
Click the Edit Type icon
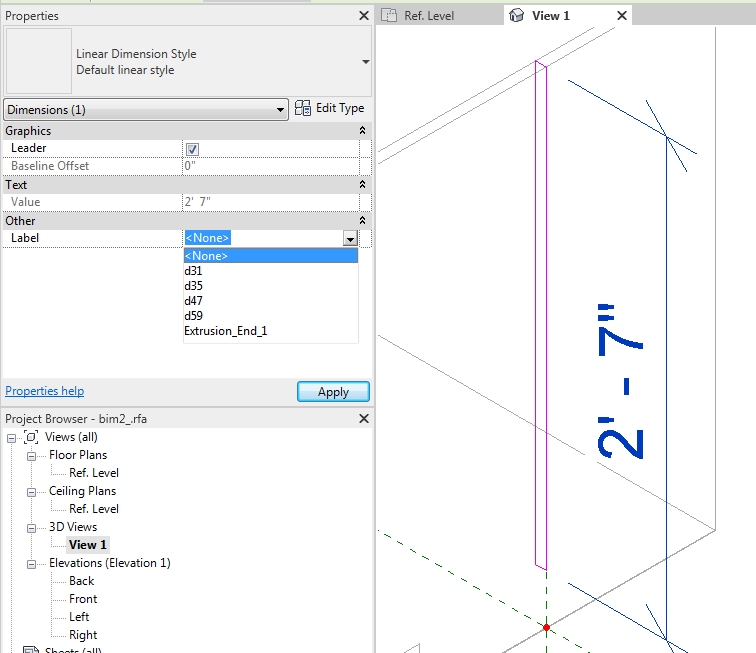[x=303, y=108]
